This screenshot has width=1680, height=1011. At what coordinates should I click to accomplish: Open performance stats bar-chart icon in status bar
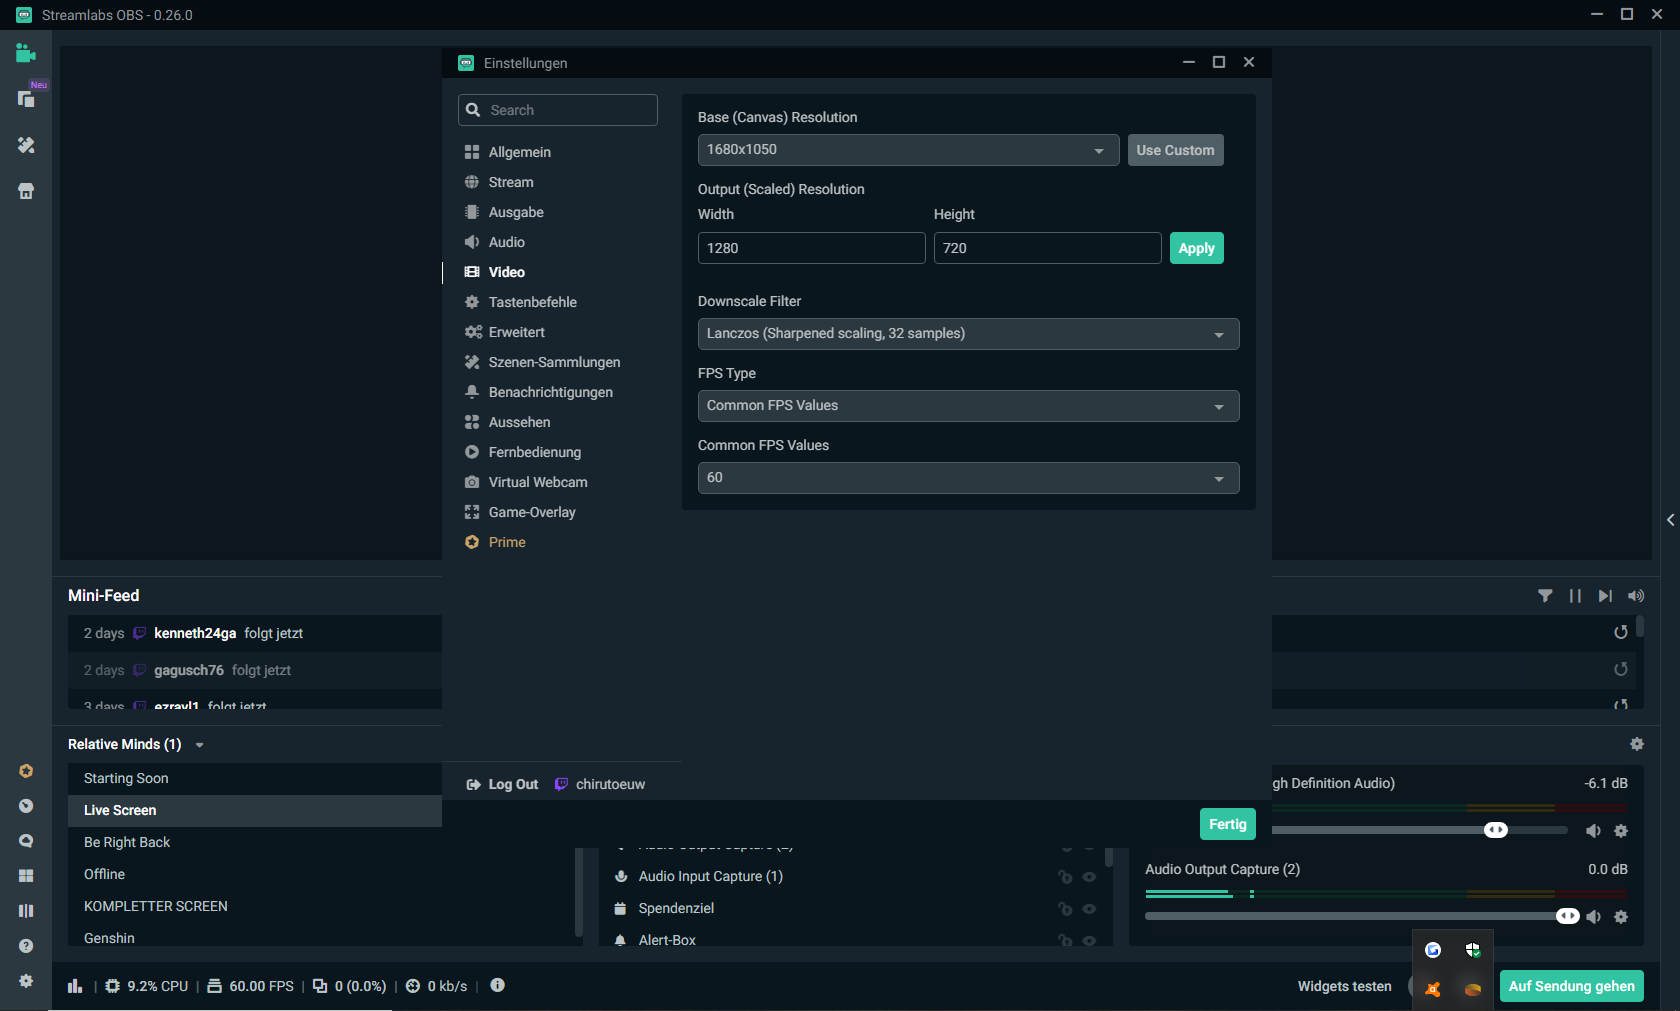75,986
